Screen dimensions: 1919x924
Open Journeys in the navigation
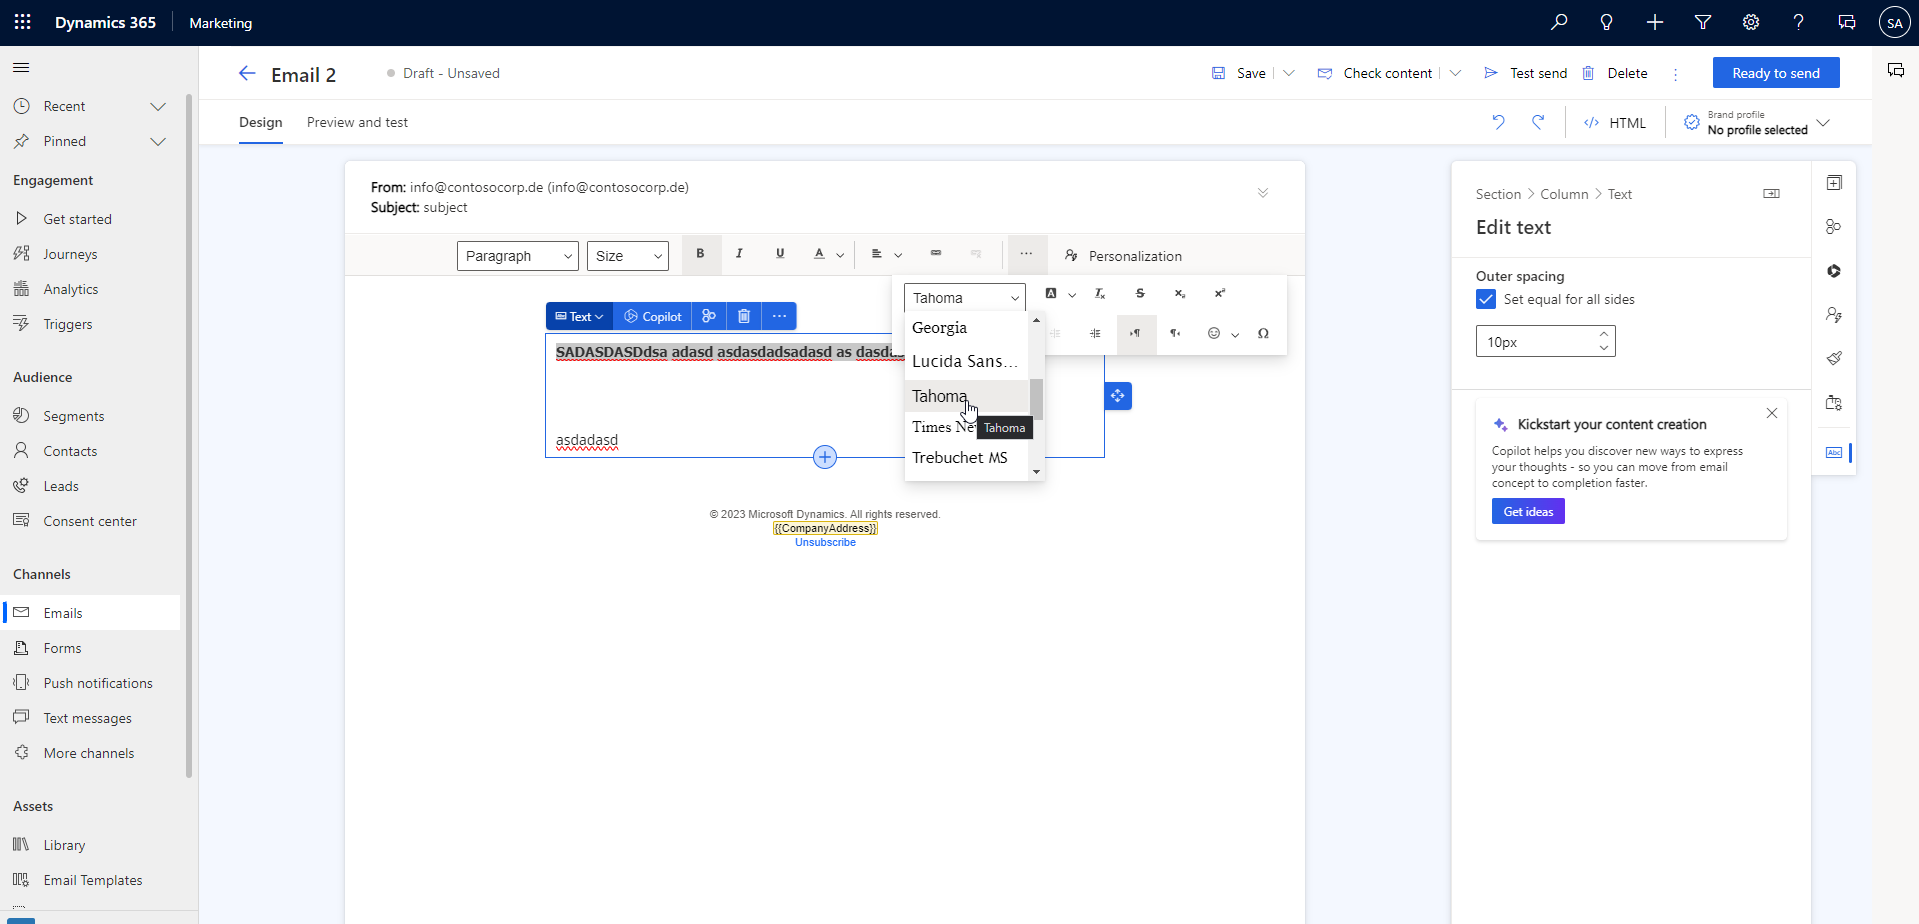(70, 254)
